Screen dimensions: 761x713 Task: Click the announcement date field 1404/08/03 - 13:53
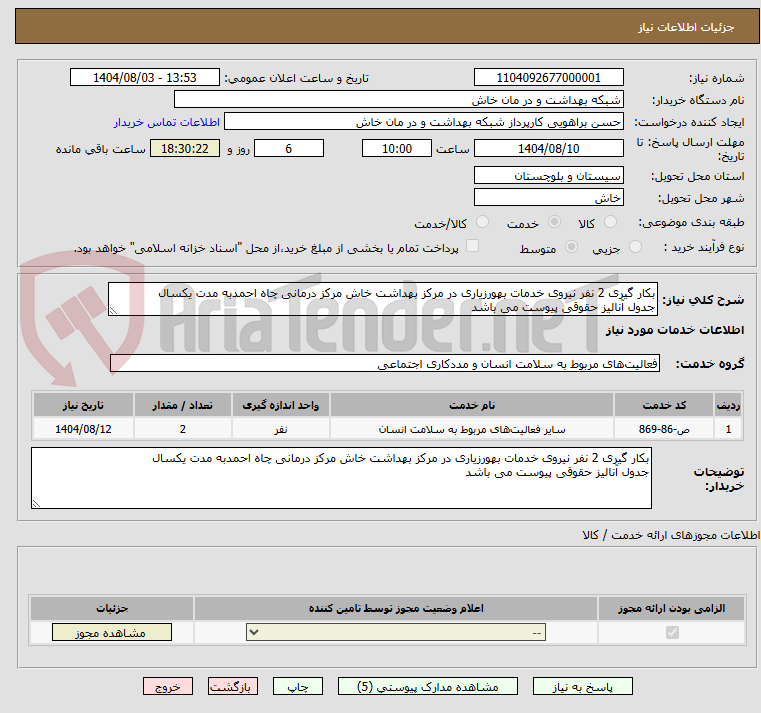pyautogui.click(x=145, y=78)
